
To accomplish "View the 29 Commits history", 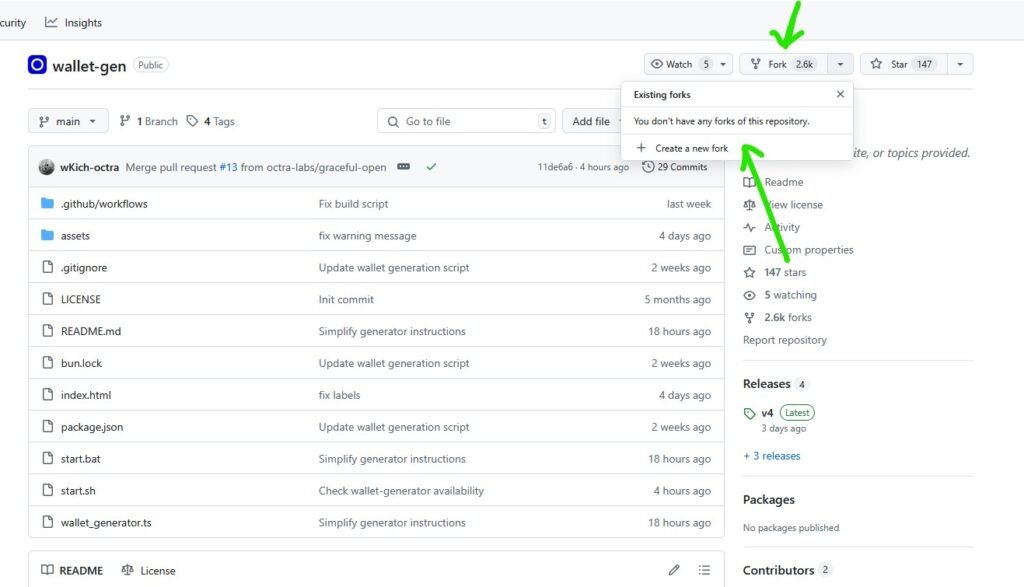I will tap(675, 167).
